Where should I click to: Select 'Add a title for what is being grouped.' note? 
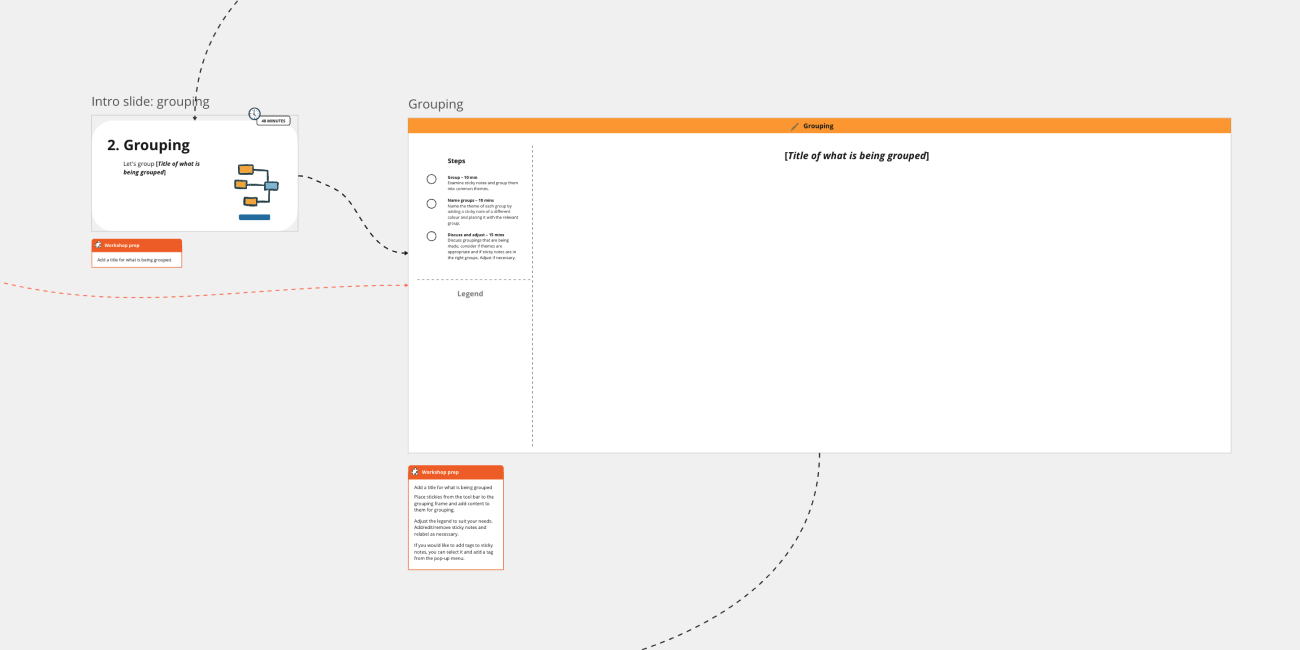[135, 260]
